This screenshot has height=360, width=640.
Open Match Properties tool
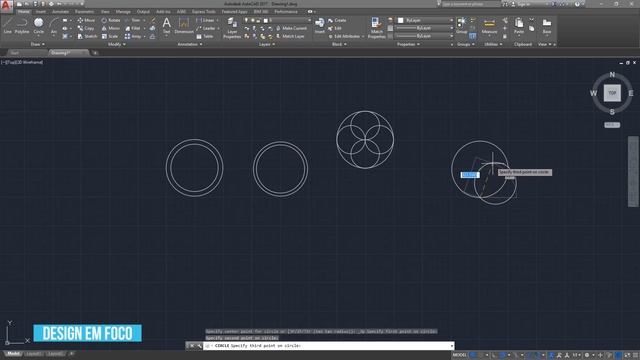click(376, 28)
